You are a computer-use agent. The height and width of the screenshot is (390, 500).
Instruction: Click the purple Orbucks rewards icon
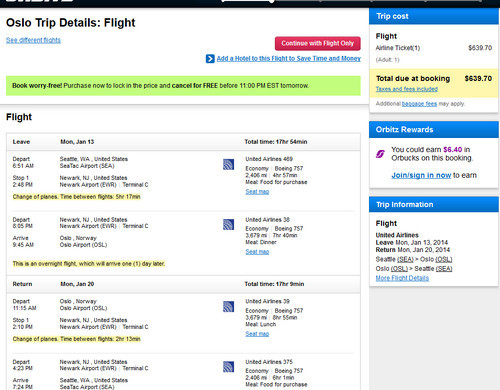pos(380,154)
